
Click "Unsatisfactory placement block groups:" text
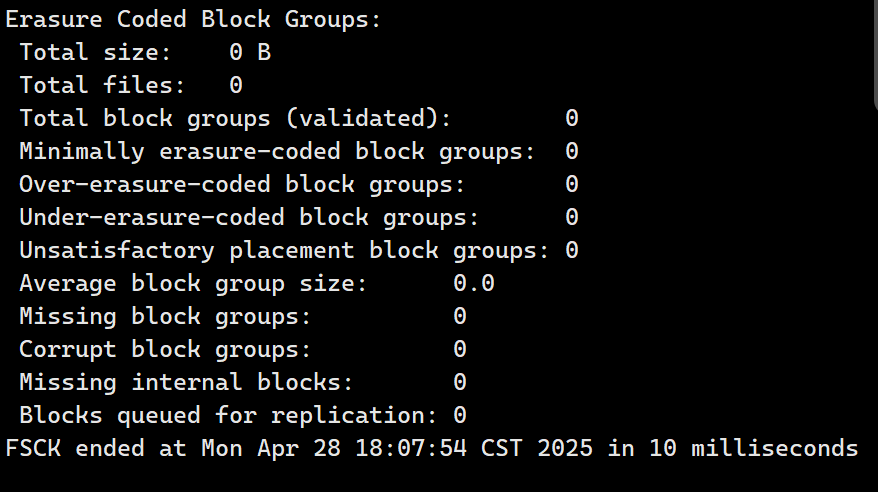coord(284,250)
